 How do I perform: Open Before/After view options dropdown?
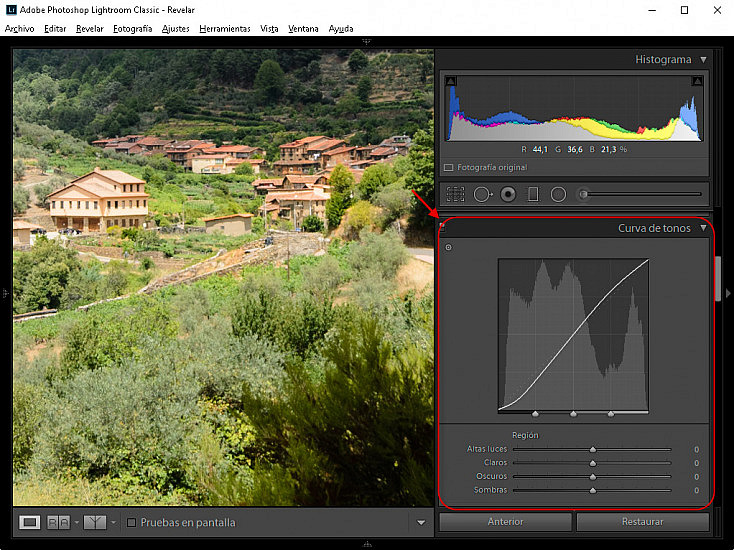coord(76,522)
